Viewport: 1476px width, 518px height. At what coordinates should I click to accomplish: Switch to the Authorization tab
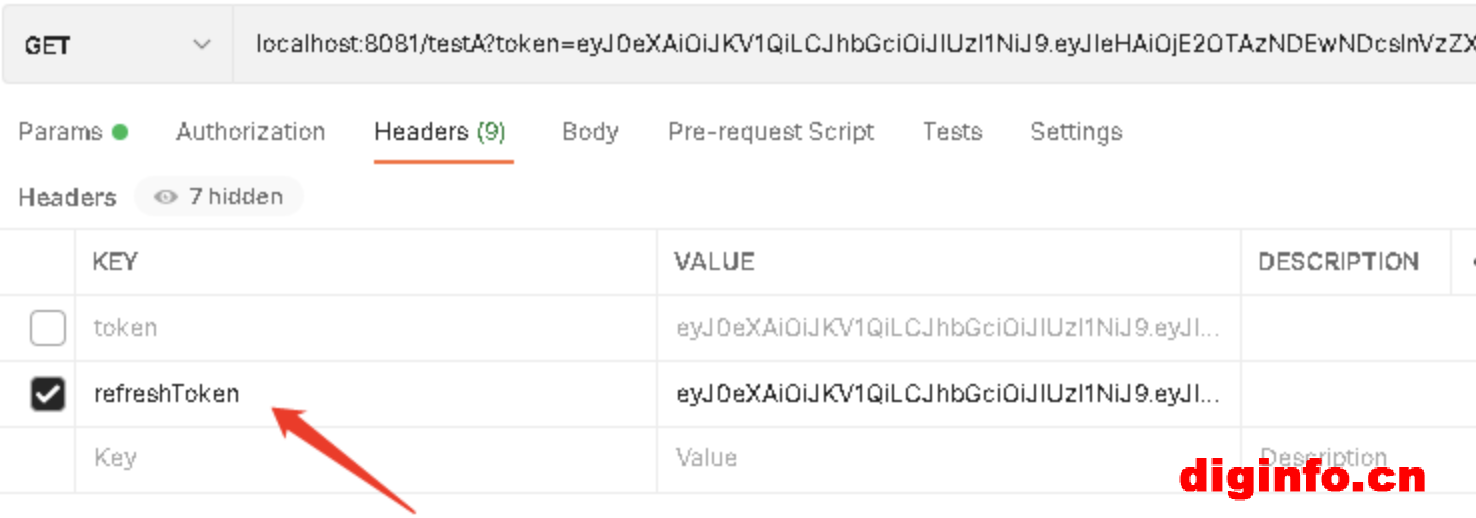coord(250,132)
